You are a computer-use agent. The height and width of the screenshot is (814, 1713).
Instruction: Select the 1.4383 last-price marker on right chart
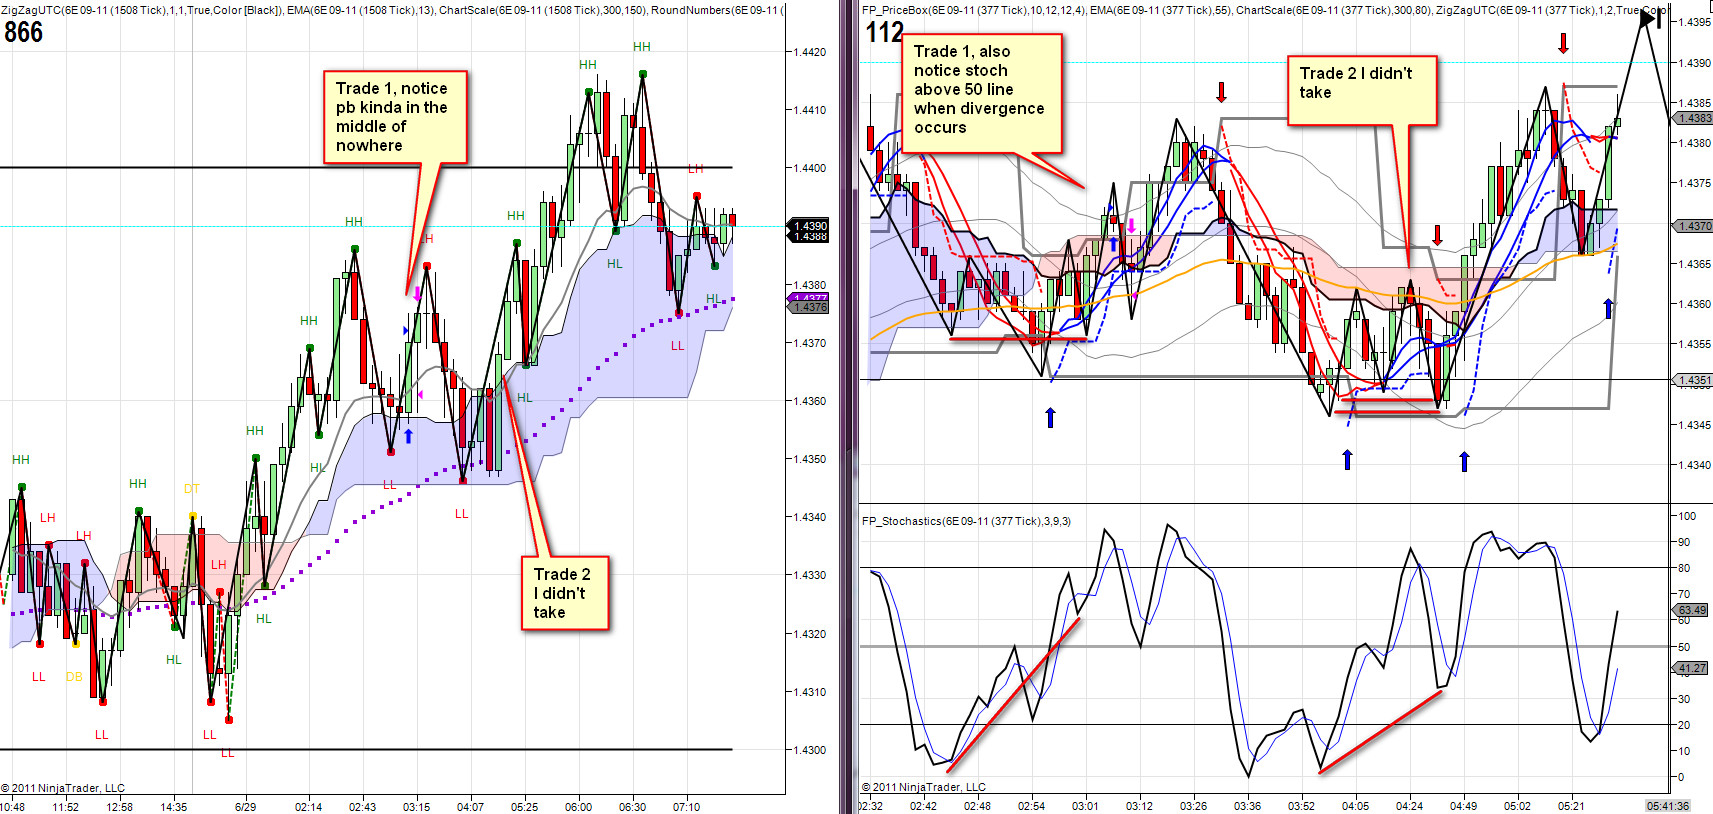point(1693,118)
